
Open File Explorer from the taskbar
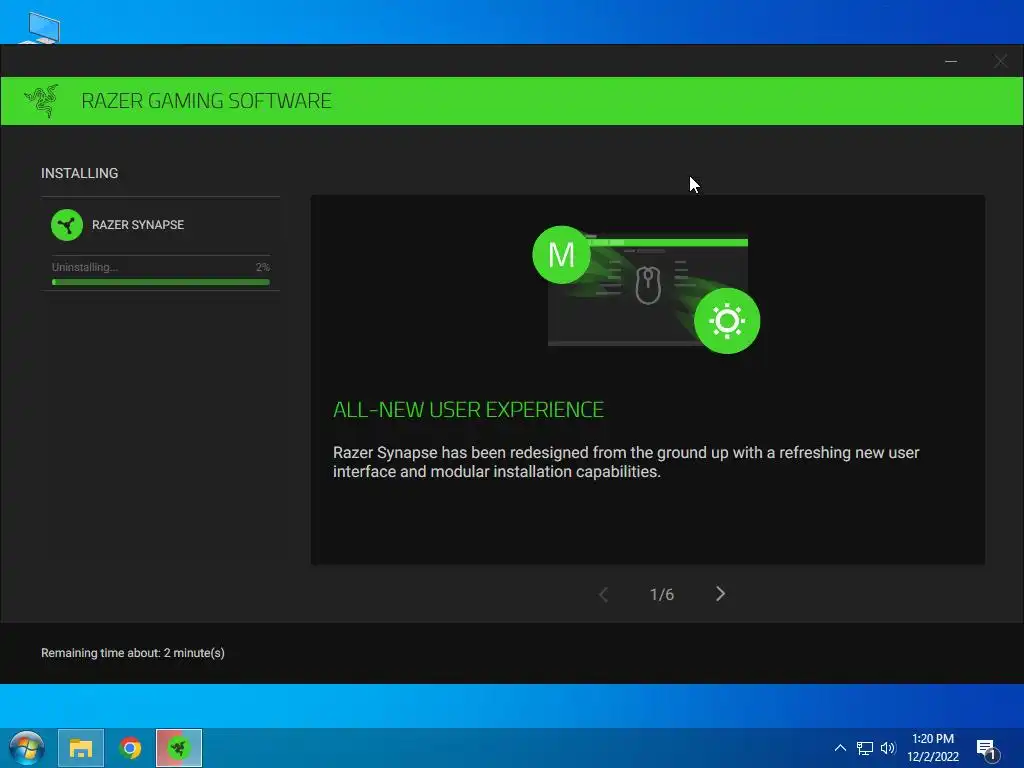coord(81,748)
